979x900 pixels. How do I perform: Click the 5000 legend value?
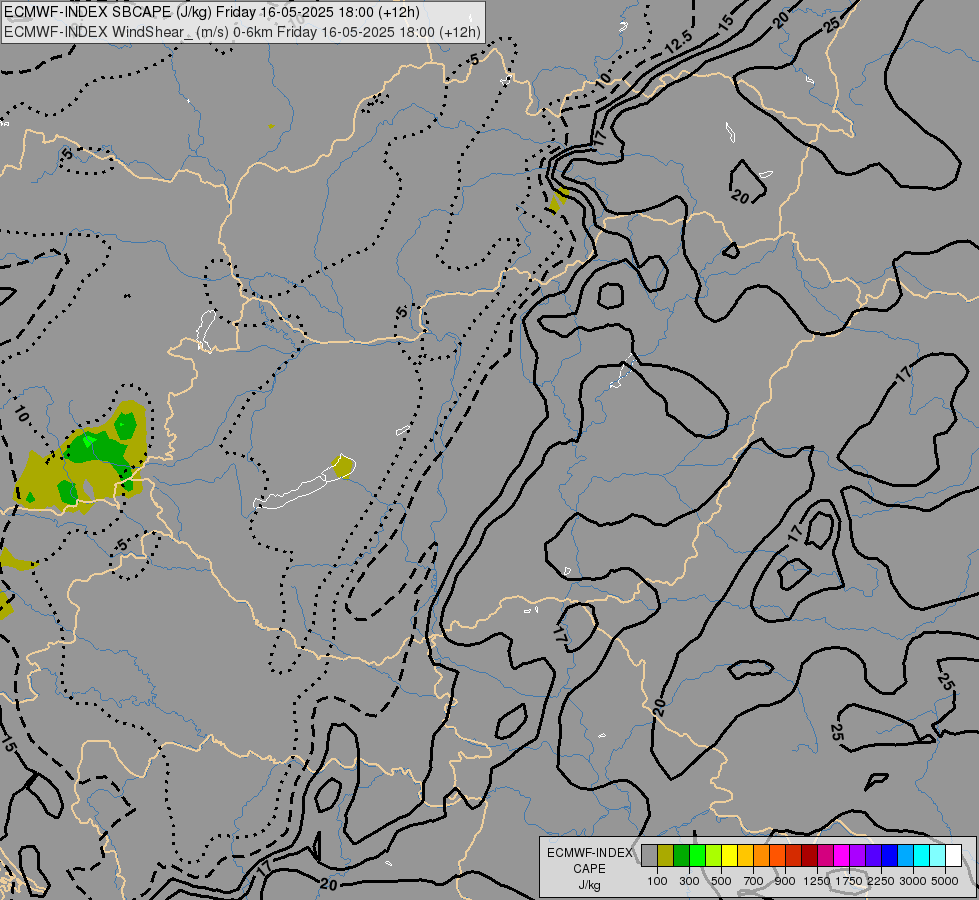coord(945,881)
